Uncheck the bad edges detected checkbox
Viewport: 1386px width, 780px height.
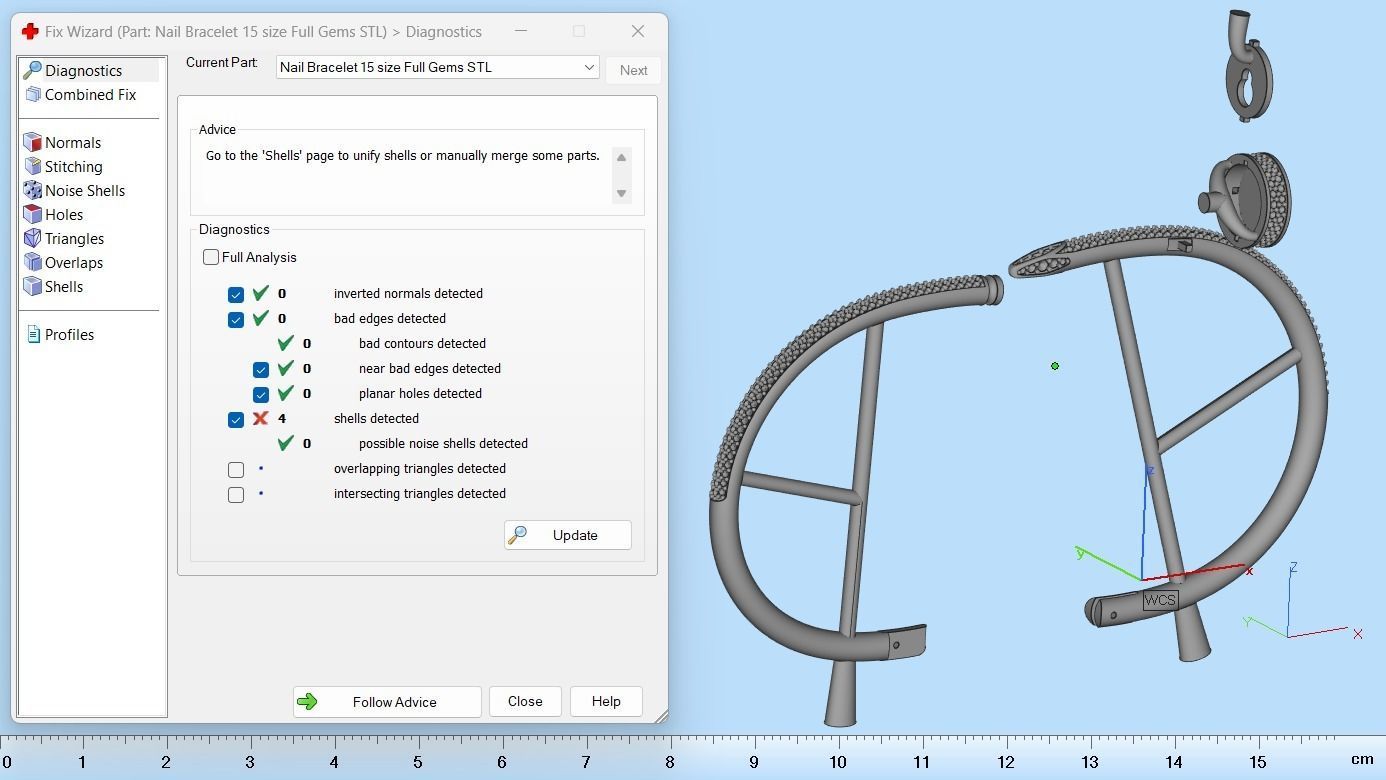pos(236,319)
